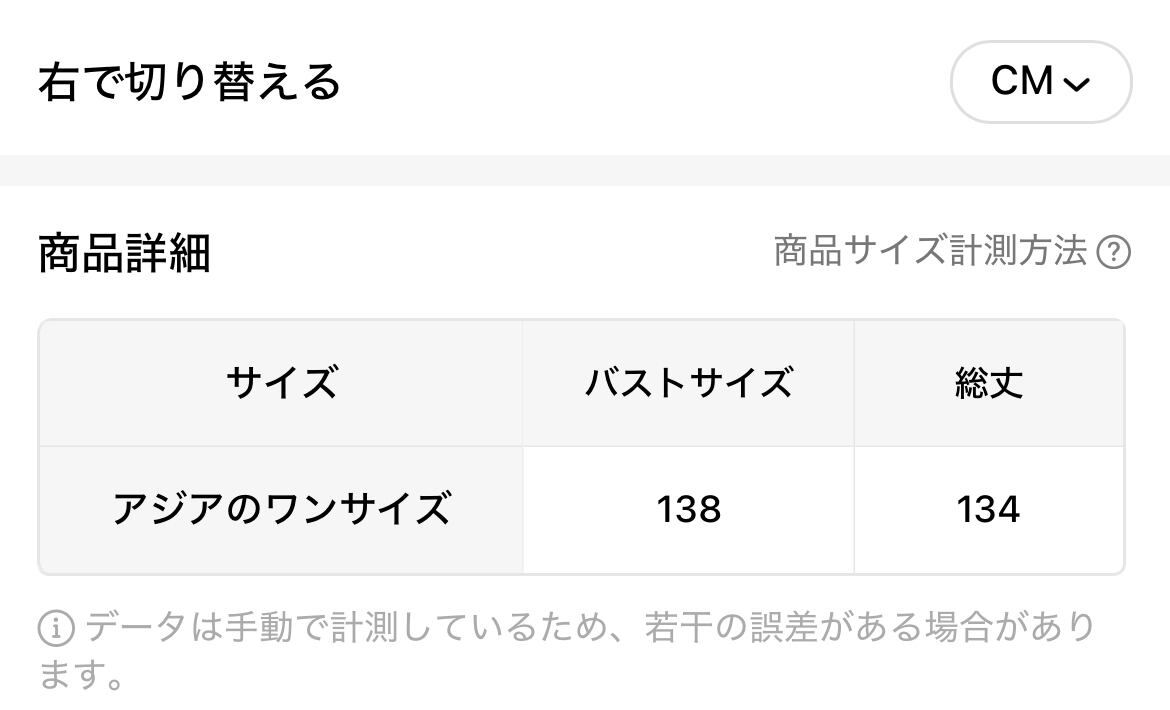Click the letters CM in the unit selector
Viewport: 1170px width, 710px height.
point(1021,82)
